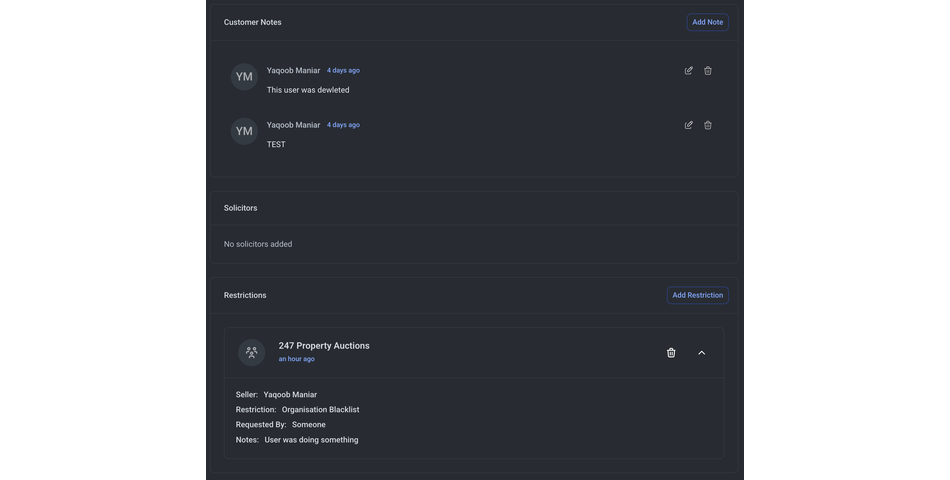This screenshot has width=950, height=480.
Task: Click the Add Note button
Action: pos(707,22)
